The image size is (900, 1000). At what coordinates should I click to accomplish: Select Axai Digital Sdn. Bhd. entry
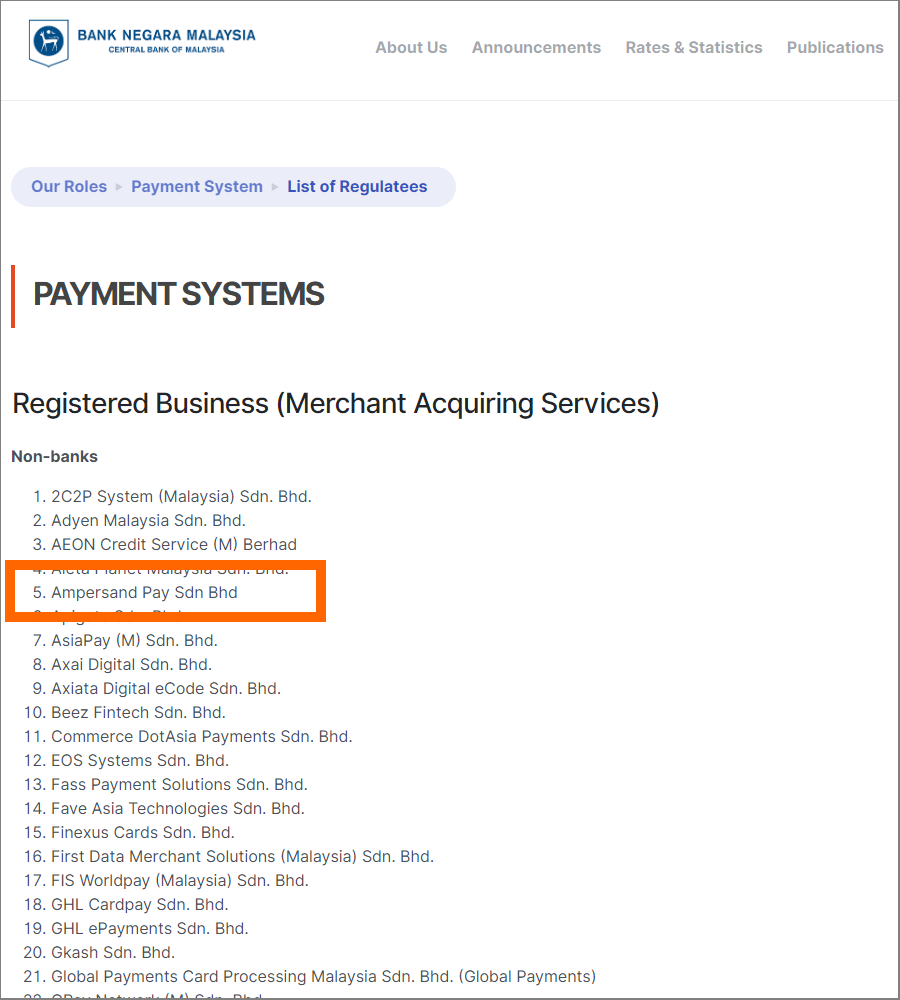coord(131,665)
